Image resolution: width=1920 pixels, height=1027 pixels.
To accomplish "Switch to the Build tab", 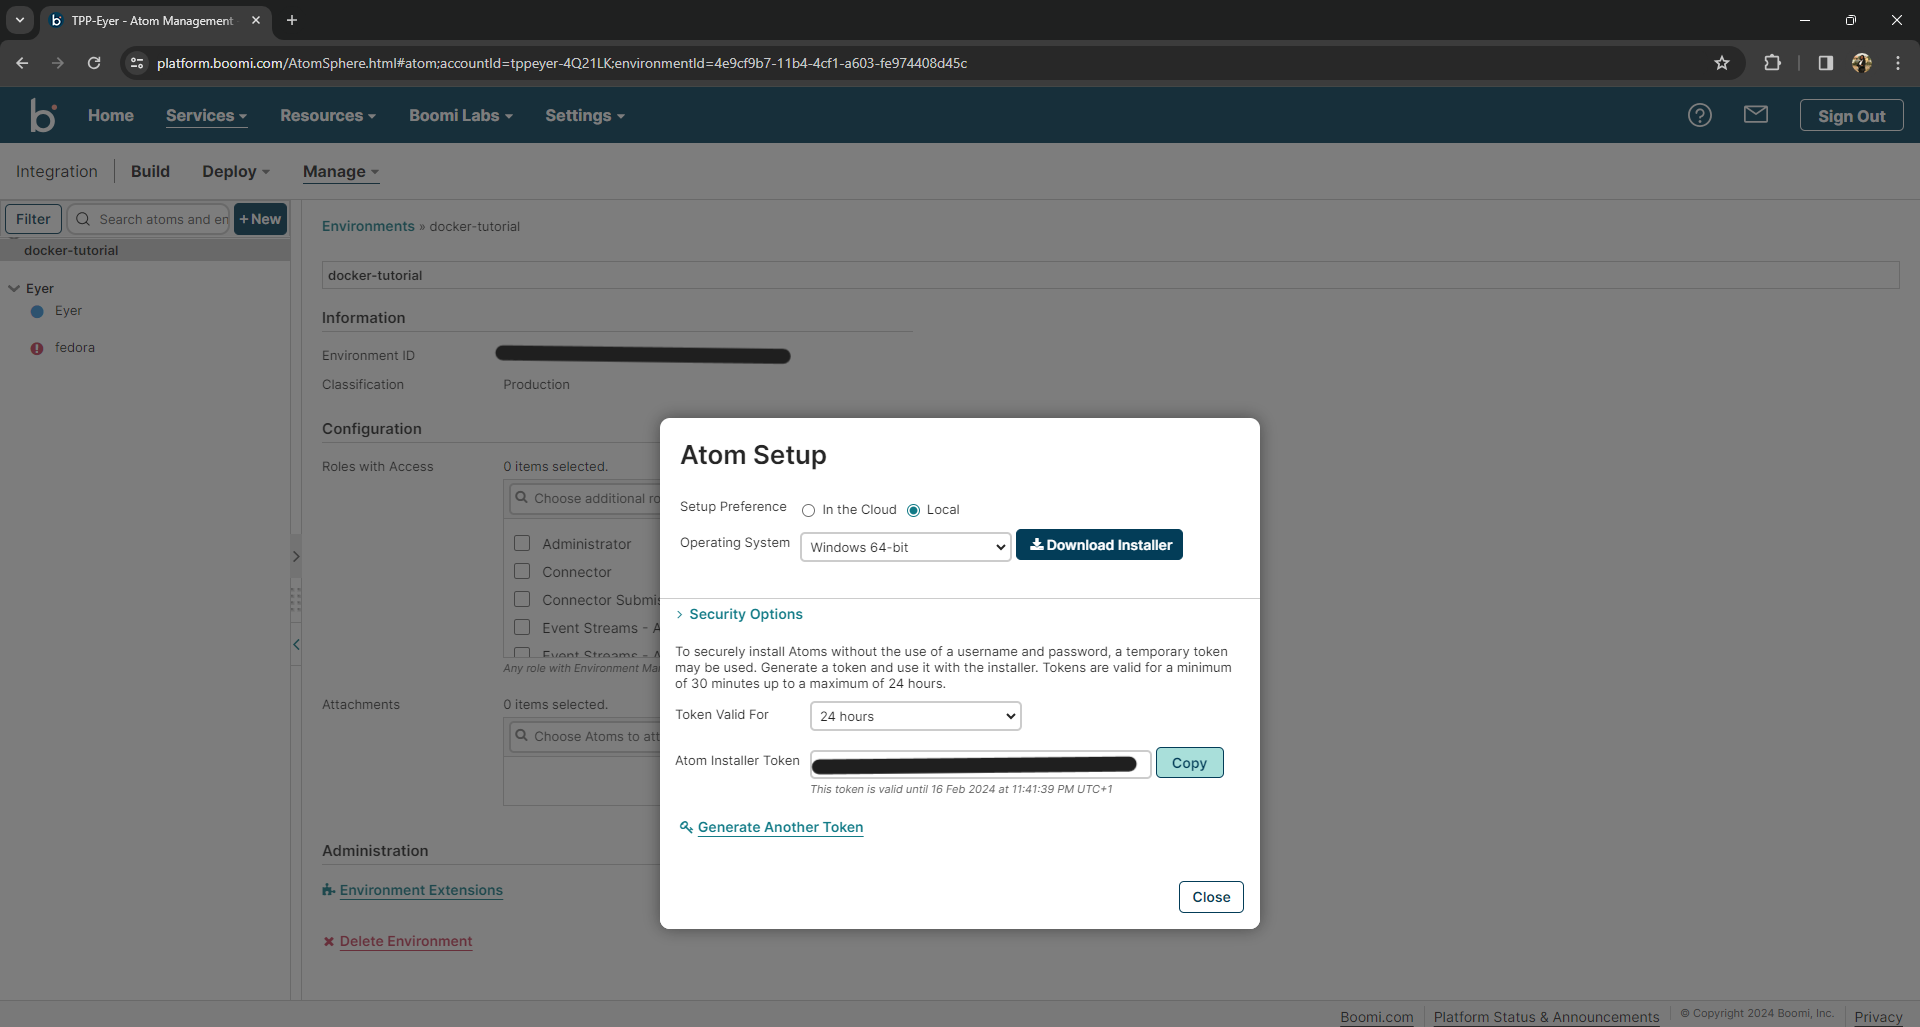I will (x=150, y=171).
